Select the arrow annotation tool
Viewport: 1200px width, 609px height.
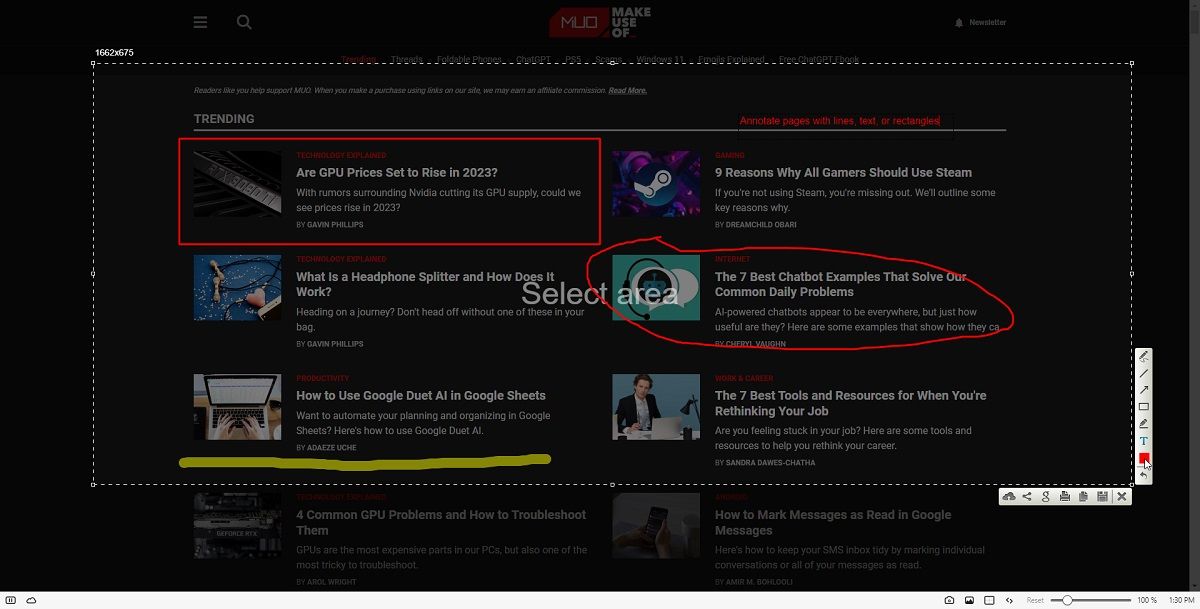point(1144,390)
